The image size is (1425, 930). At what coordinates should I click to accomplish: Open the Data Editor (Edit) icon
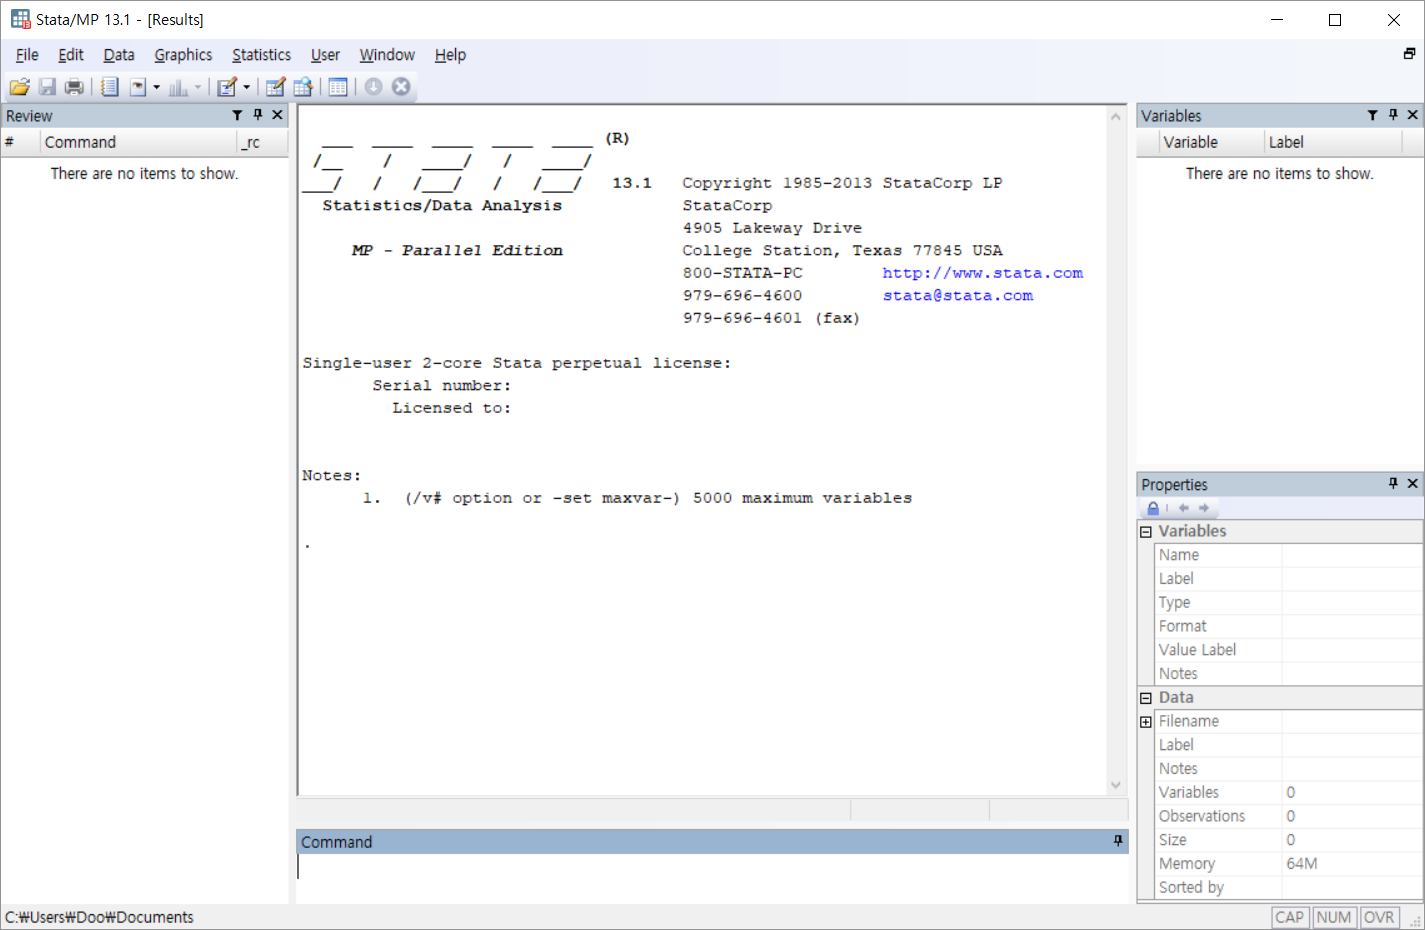click(x=275, y=87)
